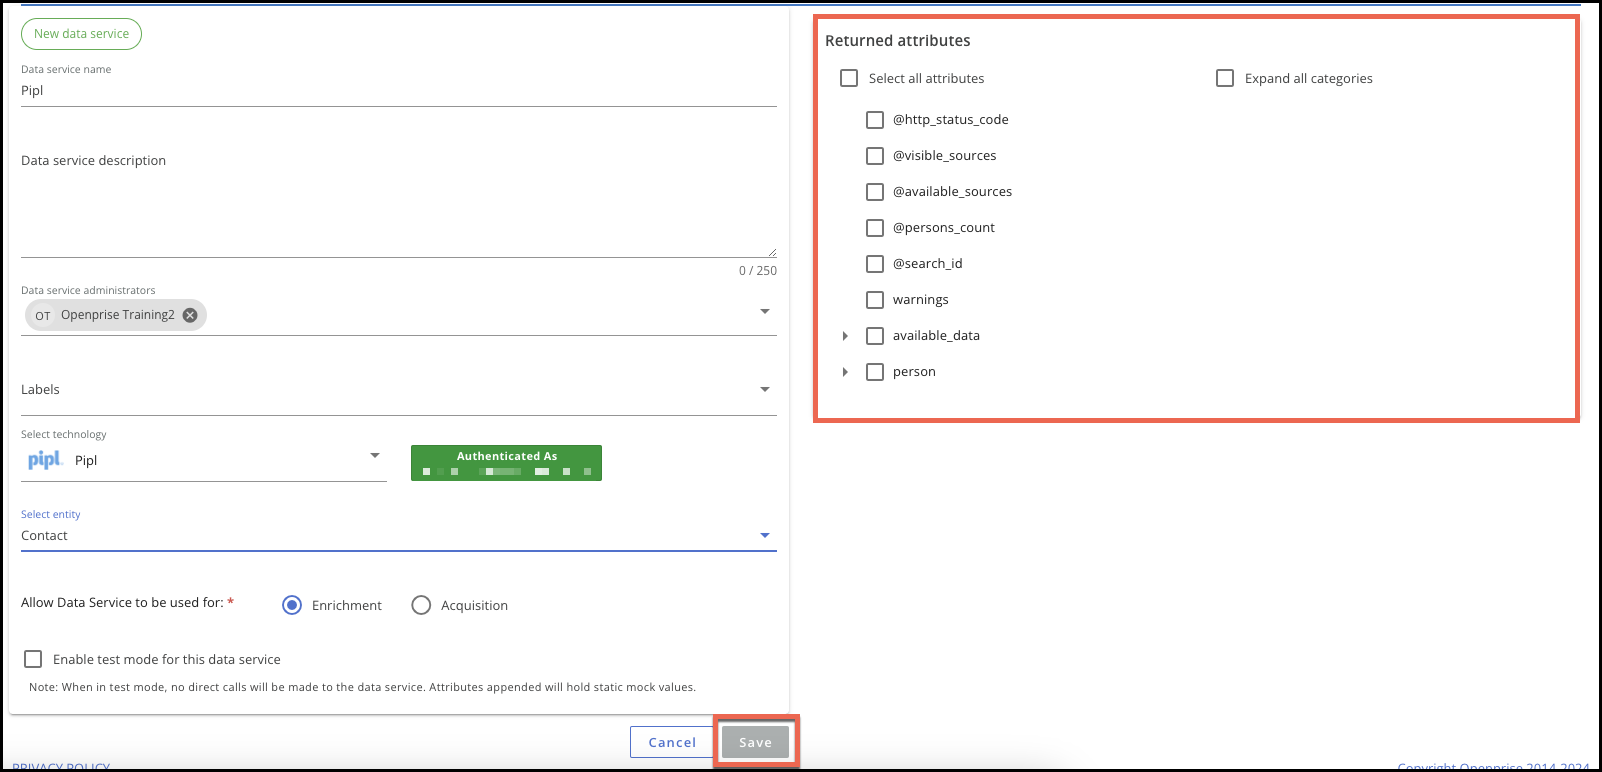Viewport: 1602px width, 772px height.
Task: Tick the @persons_count checkbox
Action: pyautogui.click(x=875, y=228)
